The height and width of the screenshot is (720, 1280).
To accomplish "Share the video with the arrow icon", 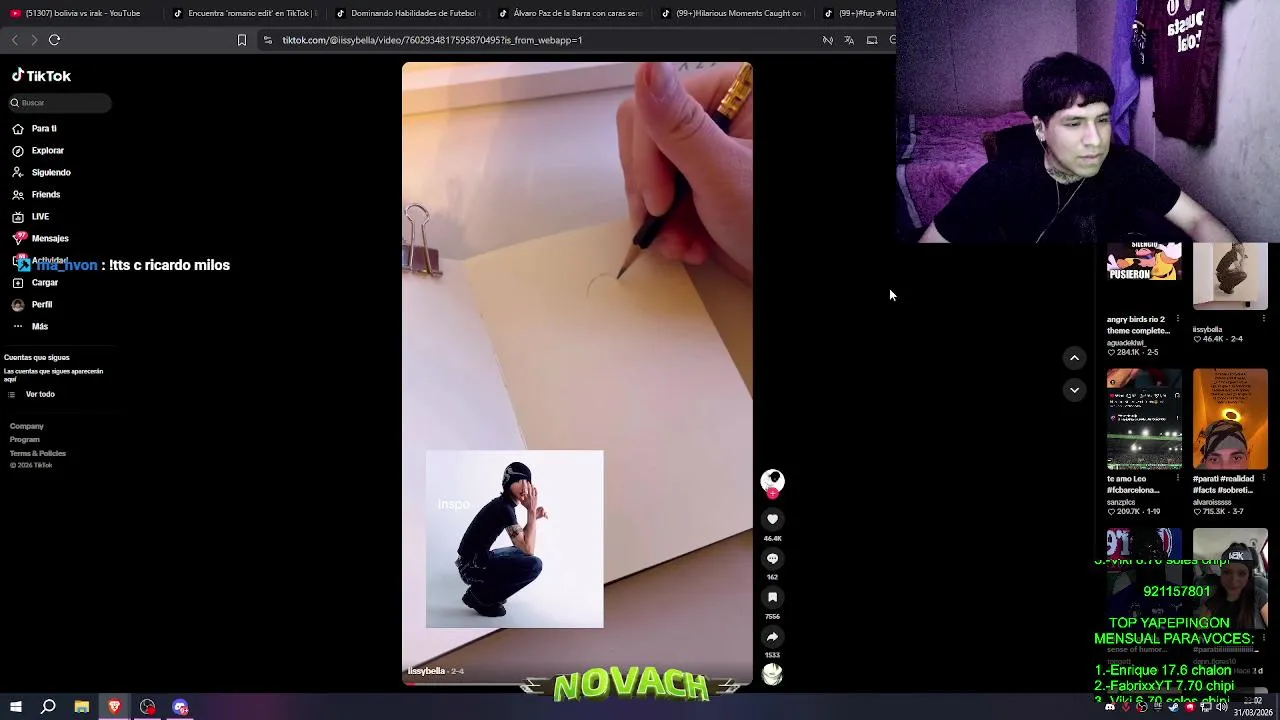I will click(x=772, y=636).
